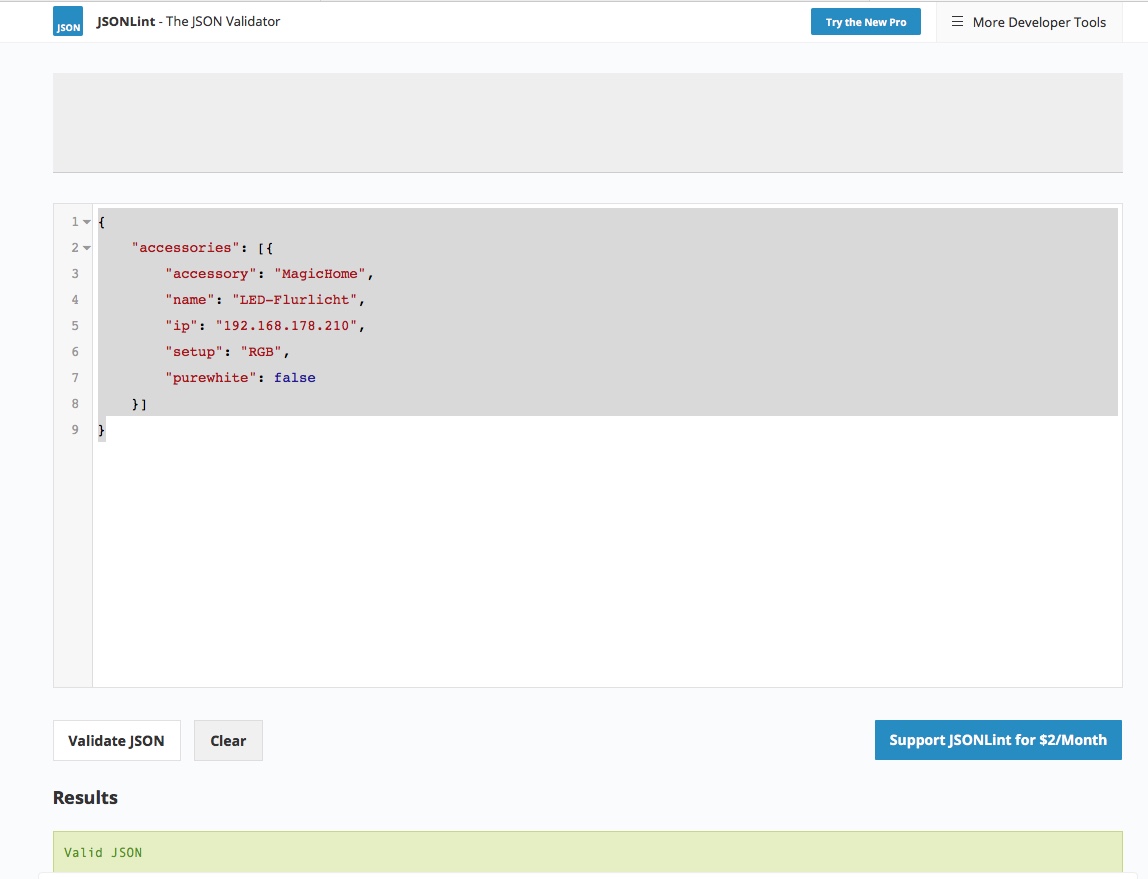The image size is (1148, 879).
Task: Click the "RGB" setup value
Action: (x=262, y=352)
